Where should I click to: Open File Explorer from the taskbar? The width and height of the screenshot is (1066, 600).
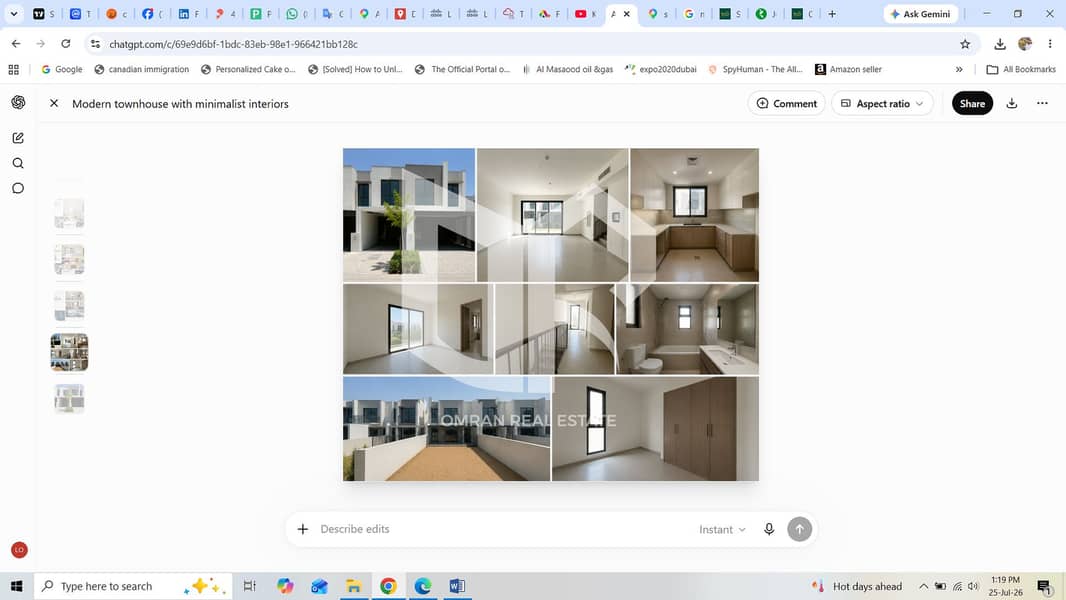[354, 586]
